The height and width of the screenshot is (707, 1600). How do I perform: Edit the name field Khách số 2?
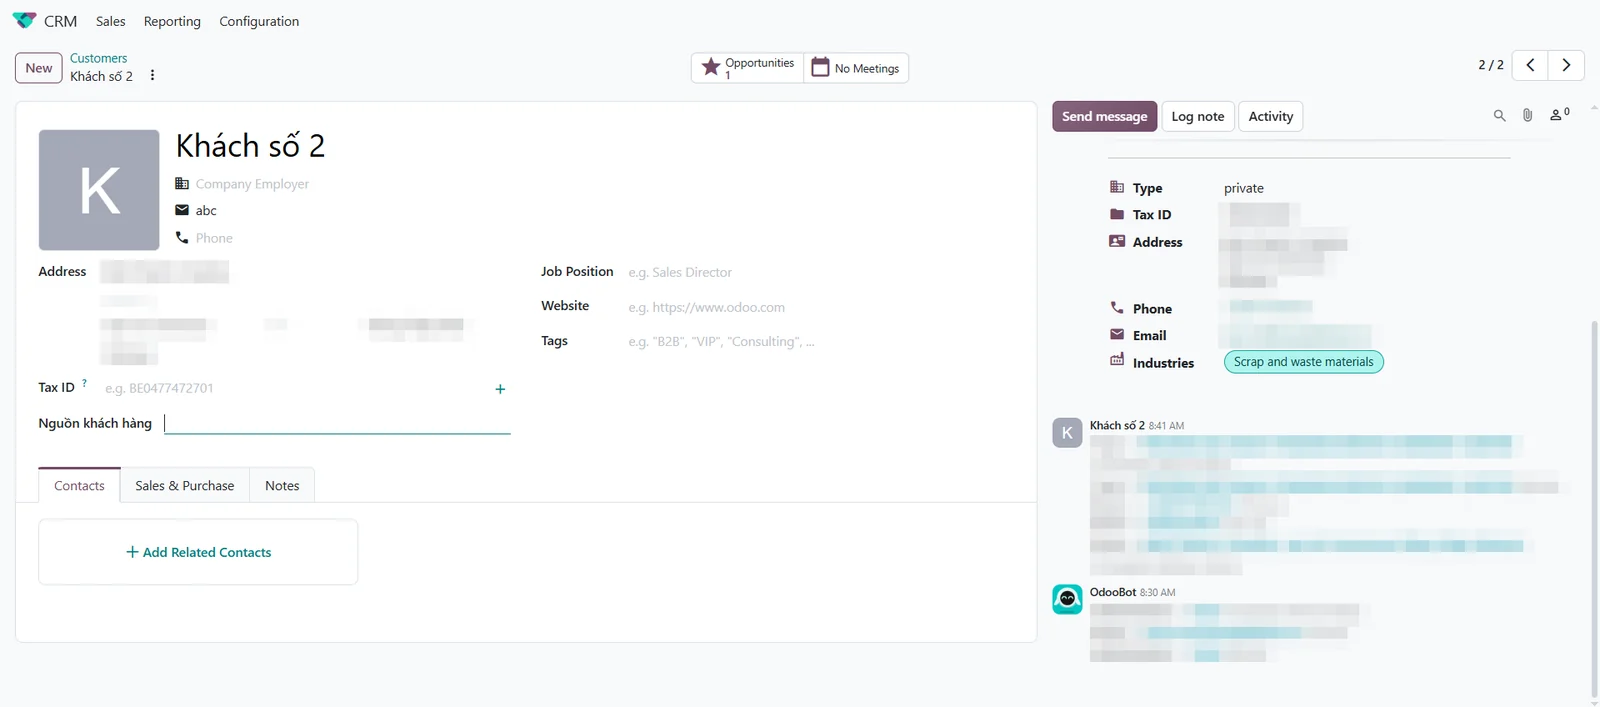[250, 146]
